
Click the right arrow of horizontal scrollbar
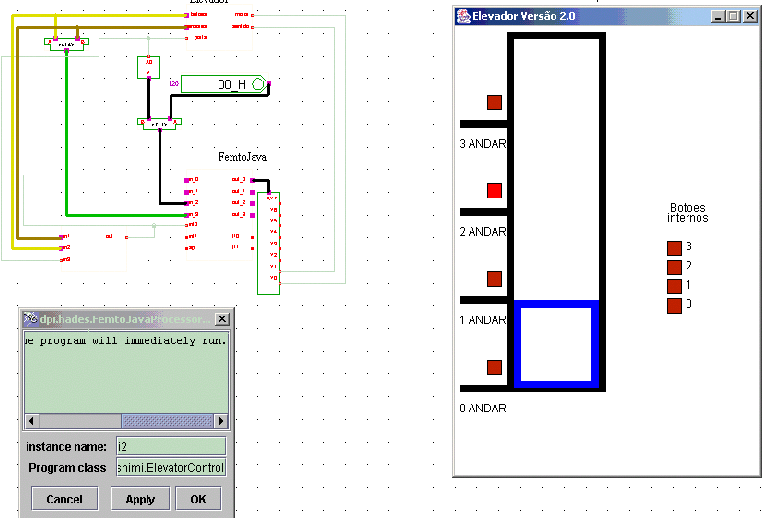[221, 421]
